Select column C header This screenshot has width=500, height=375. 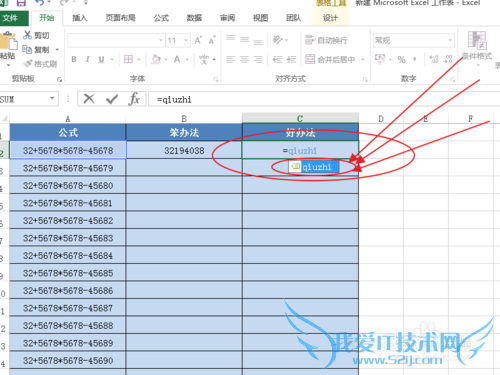coord(300,118)
